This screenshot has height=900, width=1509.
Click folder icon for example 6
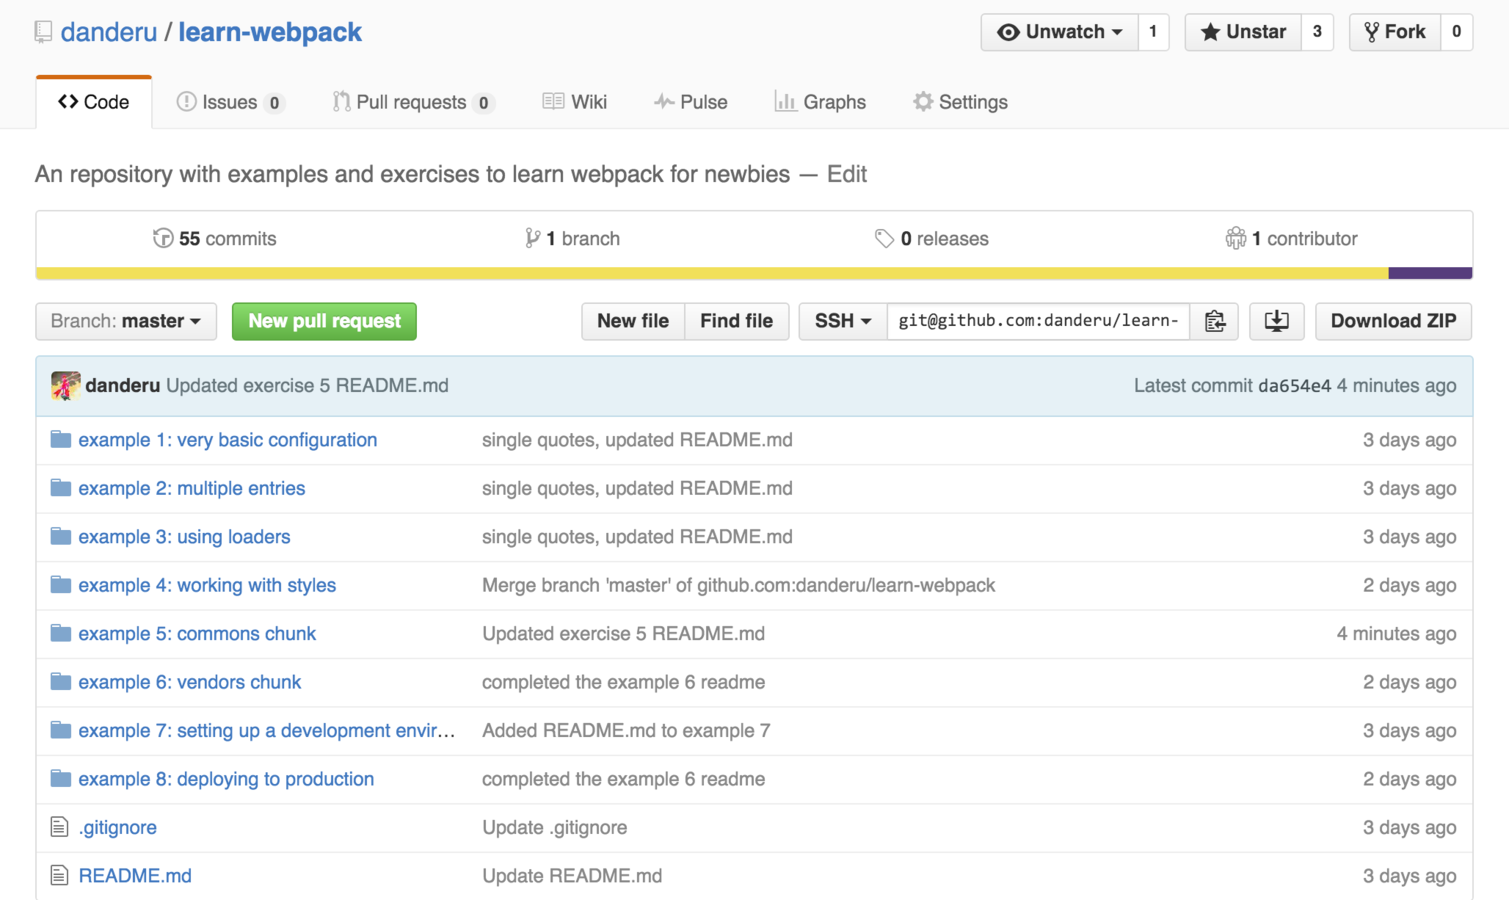[x=61, y=681]
